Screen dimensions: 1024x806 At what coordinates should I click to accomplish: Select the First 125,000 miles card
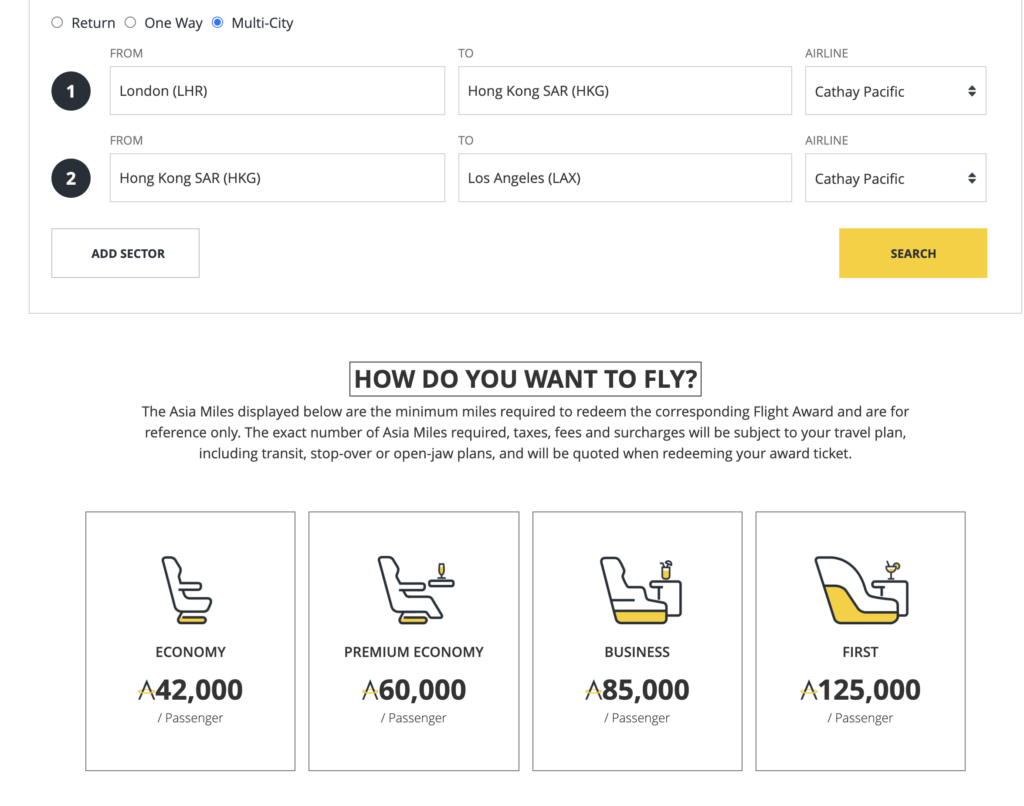click(x=860, y=641)
